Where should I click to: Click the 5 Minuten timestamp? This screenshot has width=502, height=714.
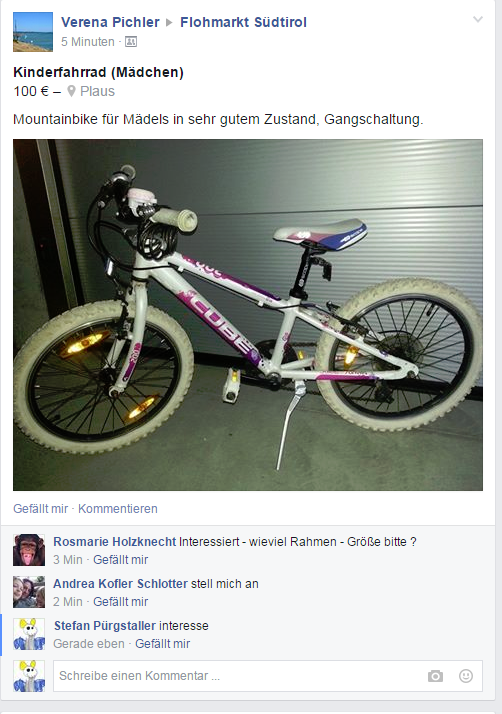(88, 42)
